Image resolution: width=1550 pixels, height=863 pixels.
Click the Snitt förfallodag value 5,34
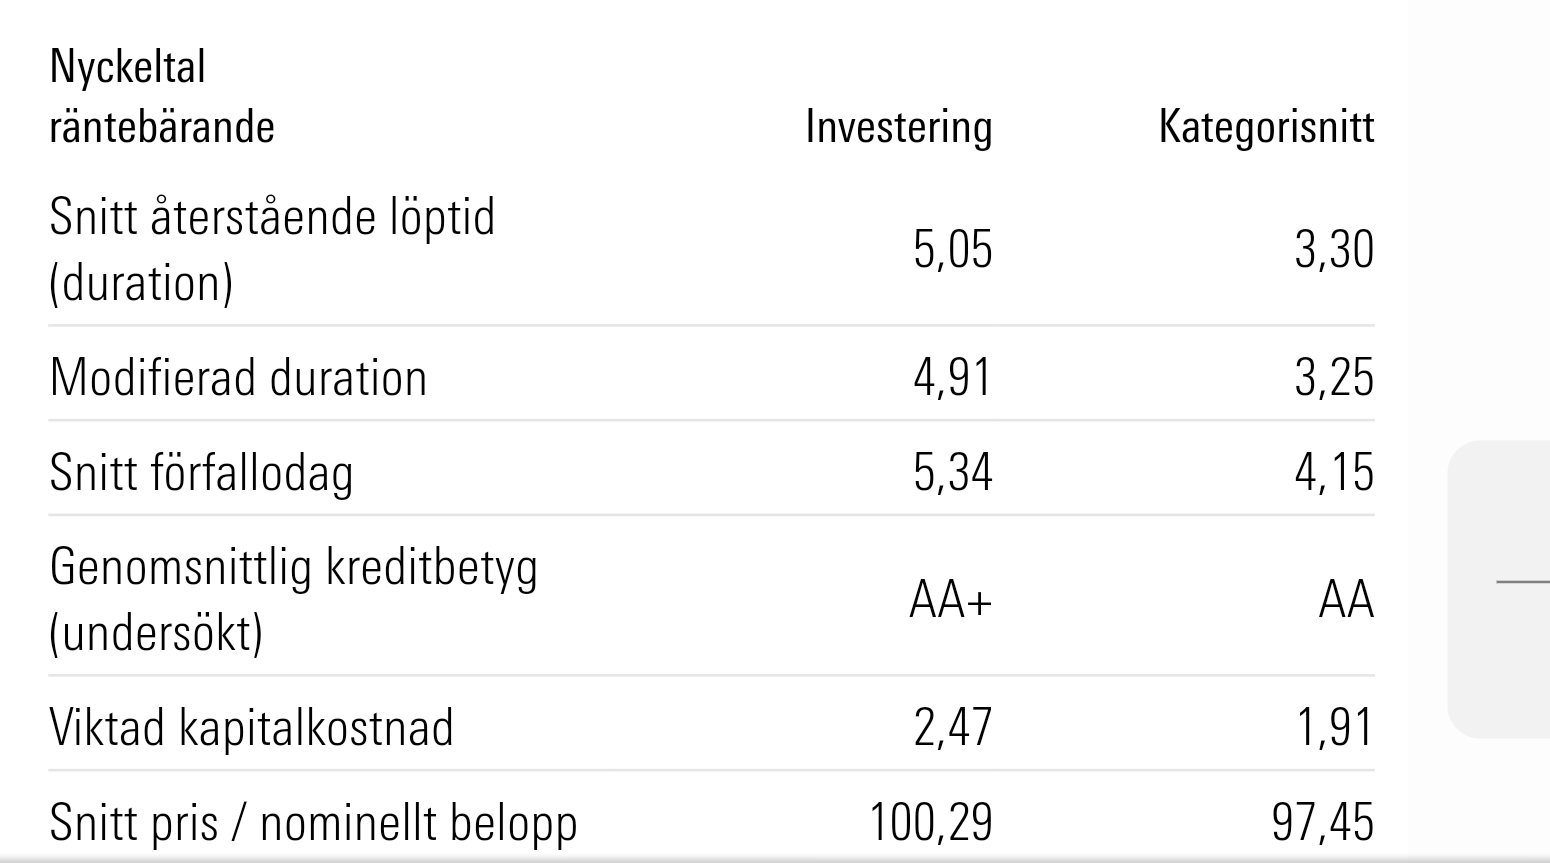(x=952, y=473)
